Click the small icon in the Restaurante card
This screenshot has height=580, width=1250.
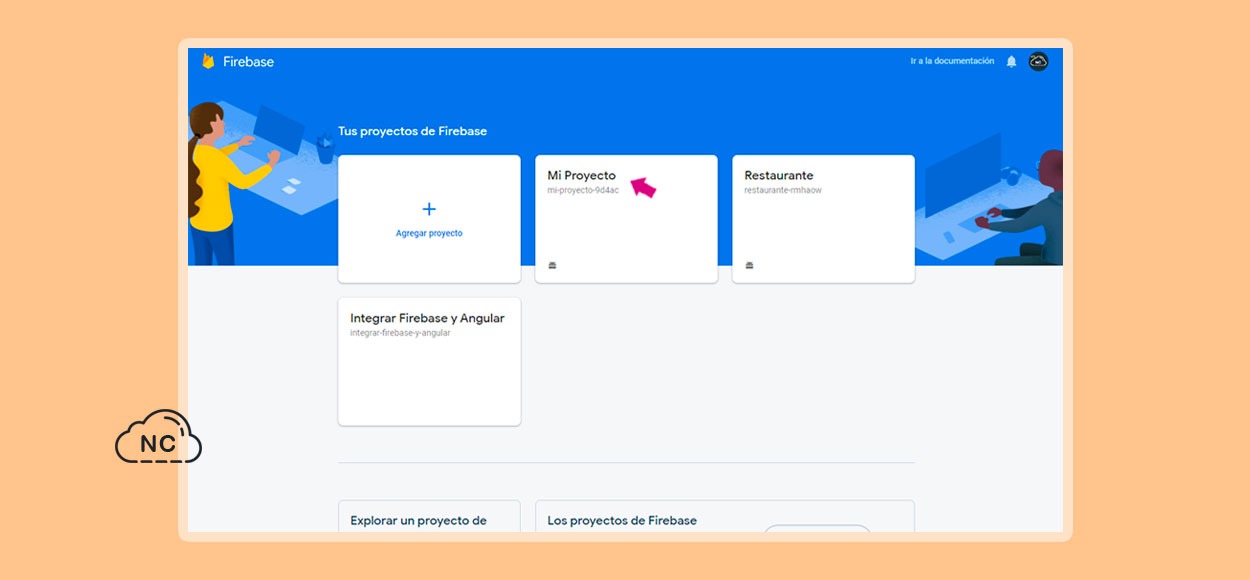(x=749, y=265)
